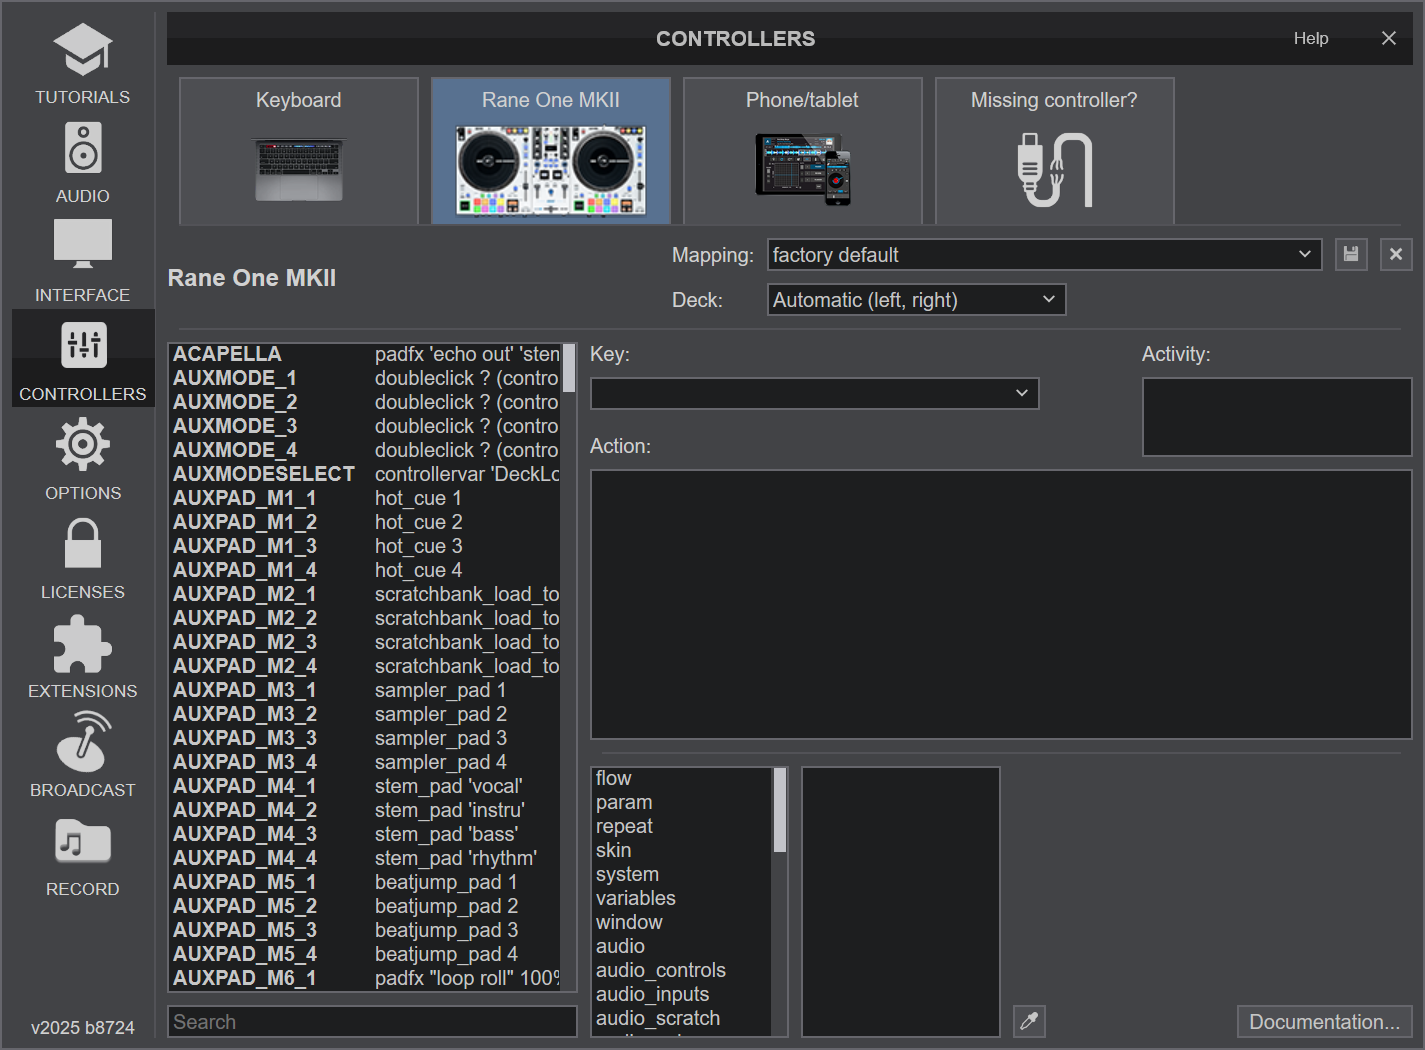Select the AUXPAD_M6_1 padfx loop roll row
The image size is (1425, 1050).
[366, 978]
